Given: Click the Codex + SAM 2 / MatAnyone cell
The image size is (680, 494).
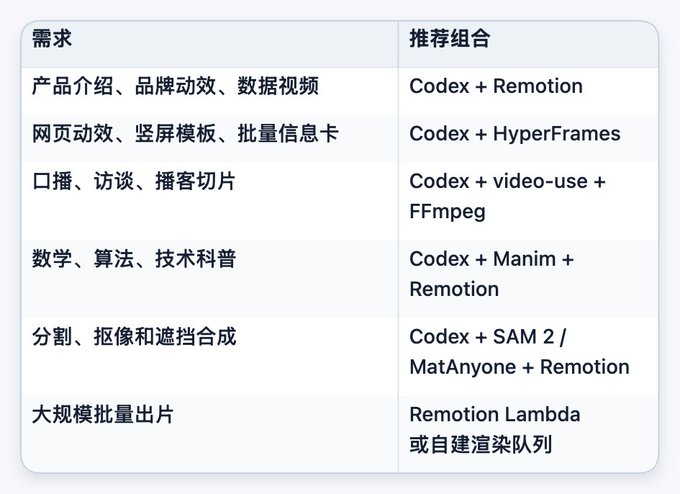Looking at the screenshot, I should pos(528,357).
